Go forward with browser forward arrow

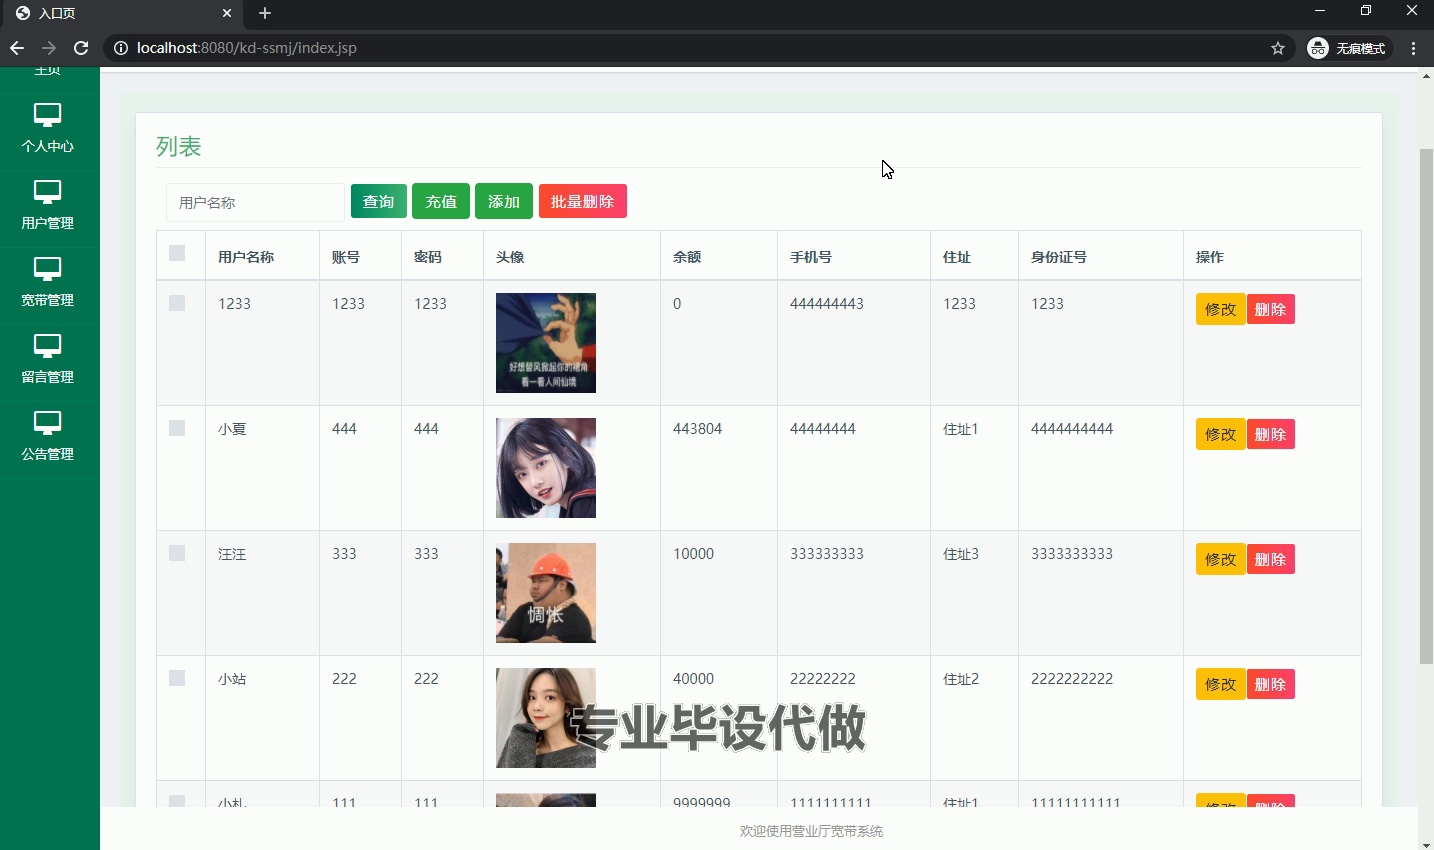49,48
